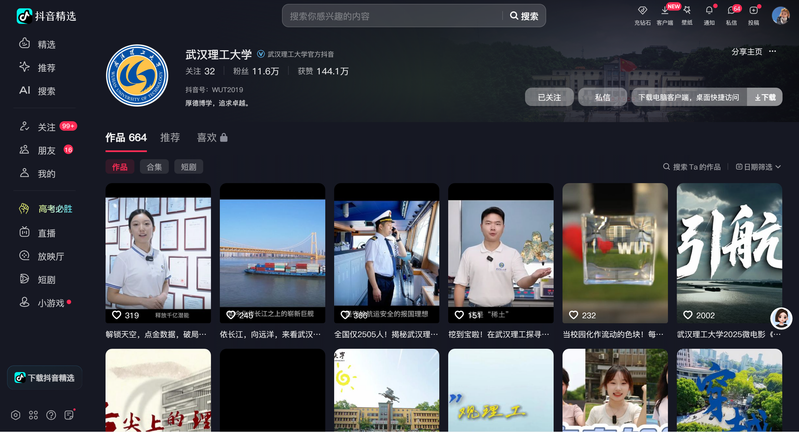Open 放映厅 in the sidebar

41,256
